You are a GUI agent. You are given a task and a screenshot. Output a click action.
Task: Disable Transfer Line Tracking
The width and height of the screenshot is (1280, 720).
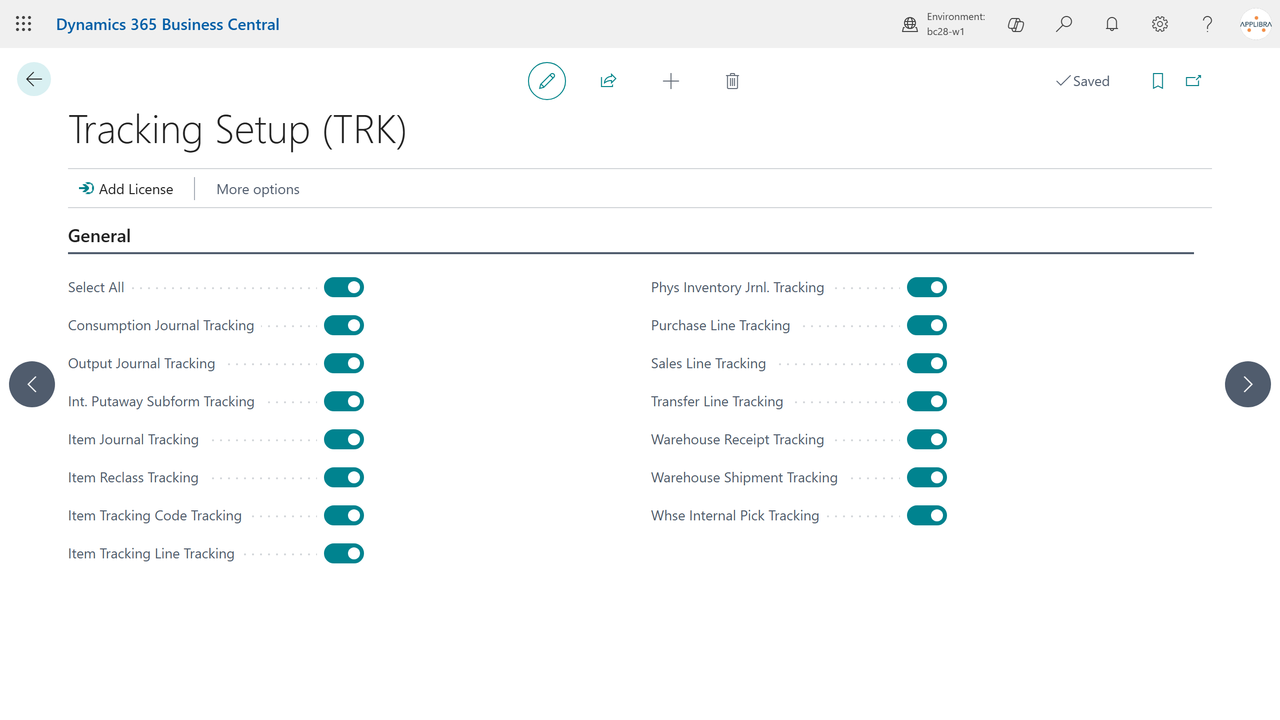tap(927, 402)
